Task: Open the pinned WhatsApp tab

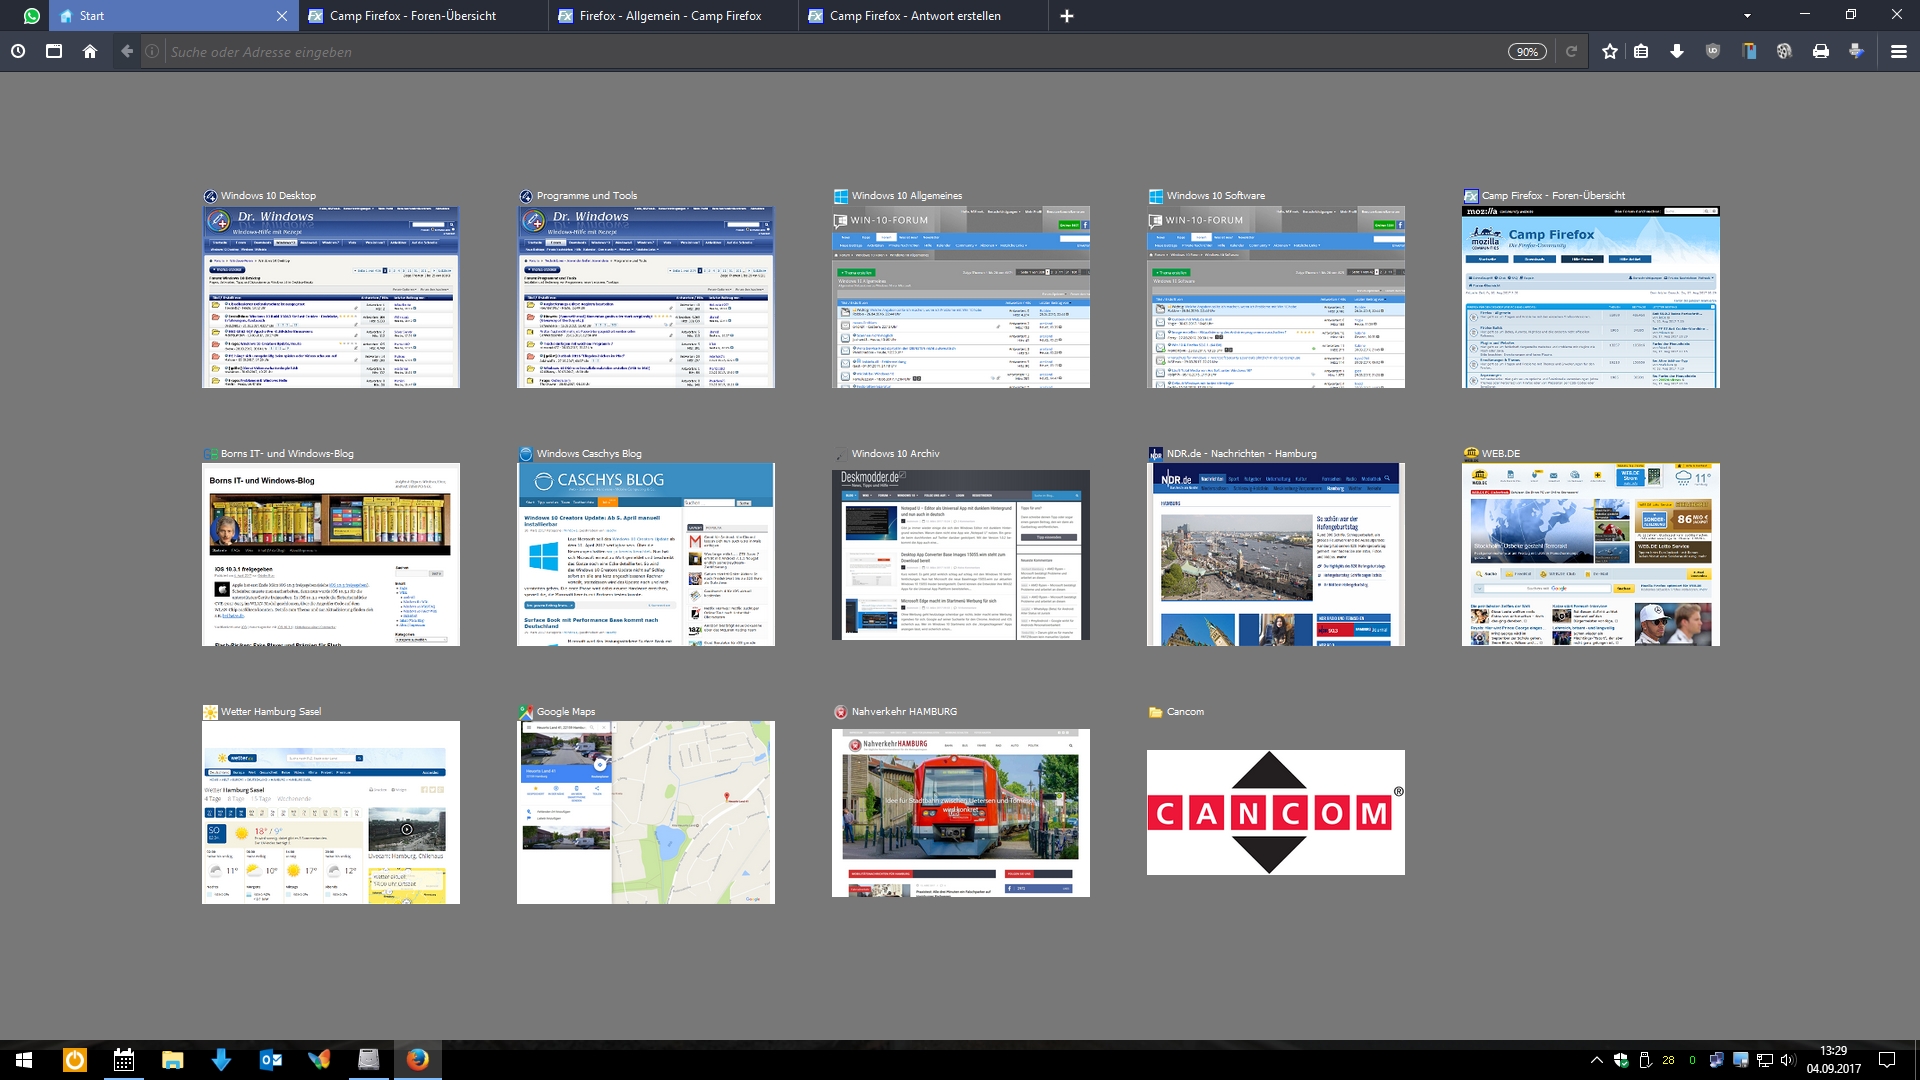Action: [32, 15]
